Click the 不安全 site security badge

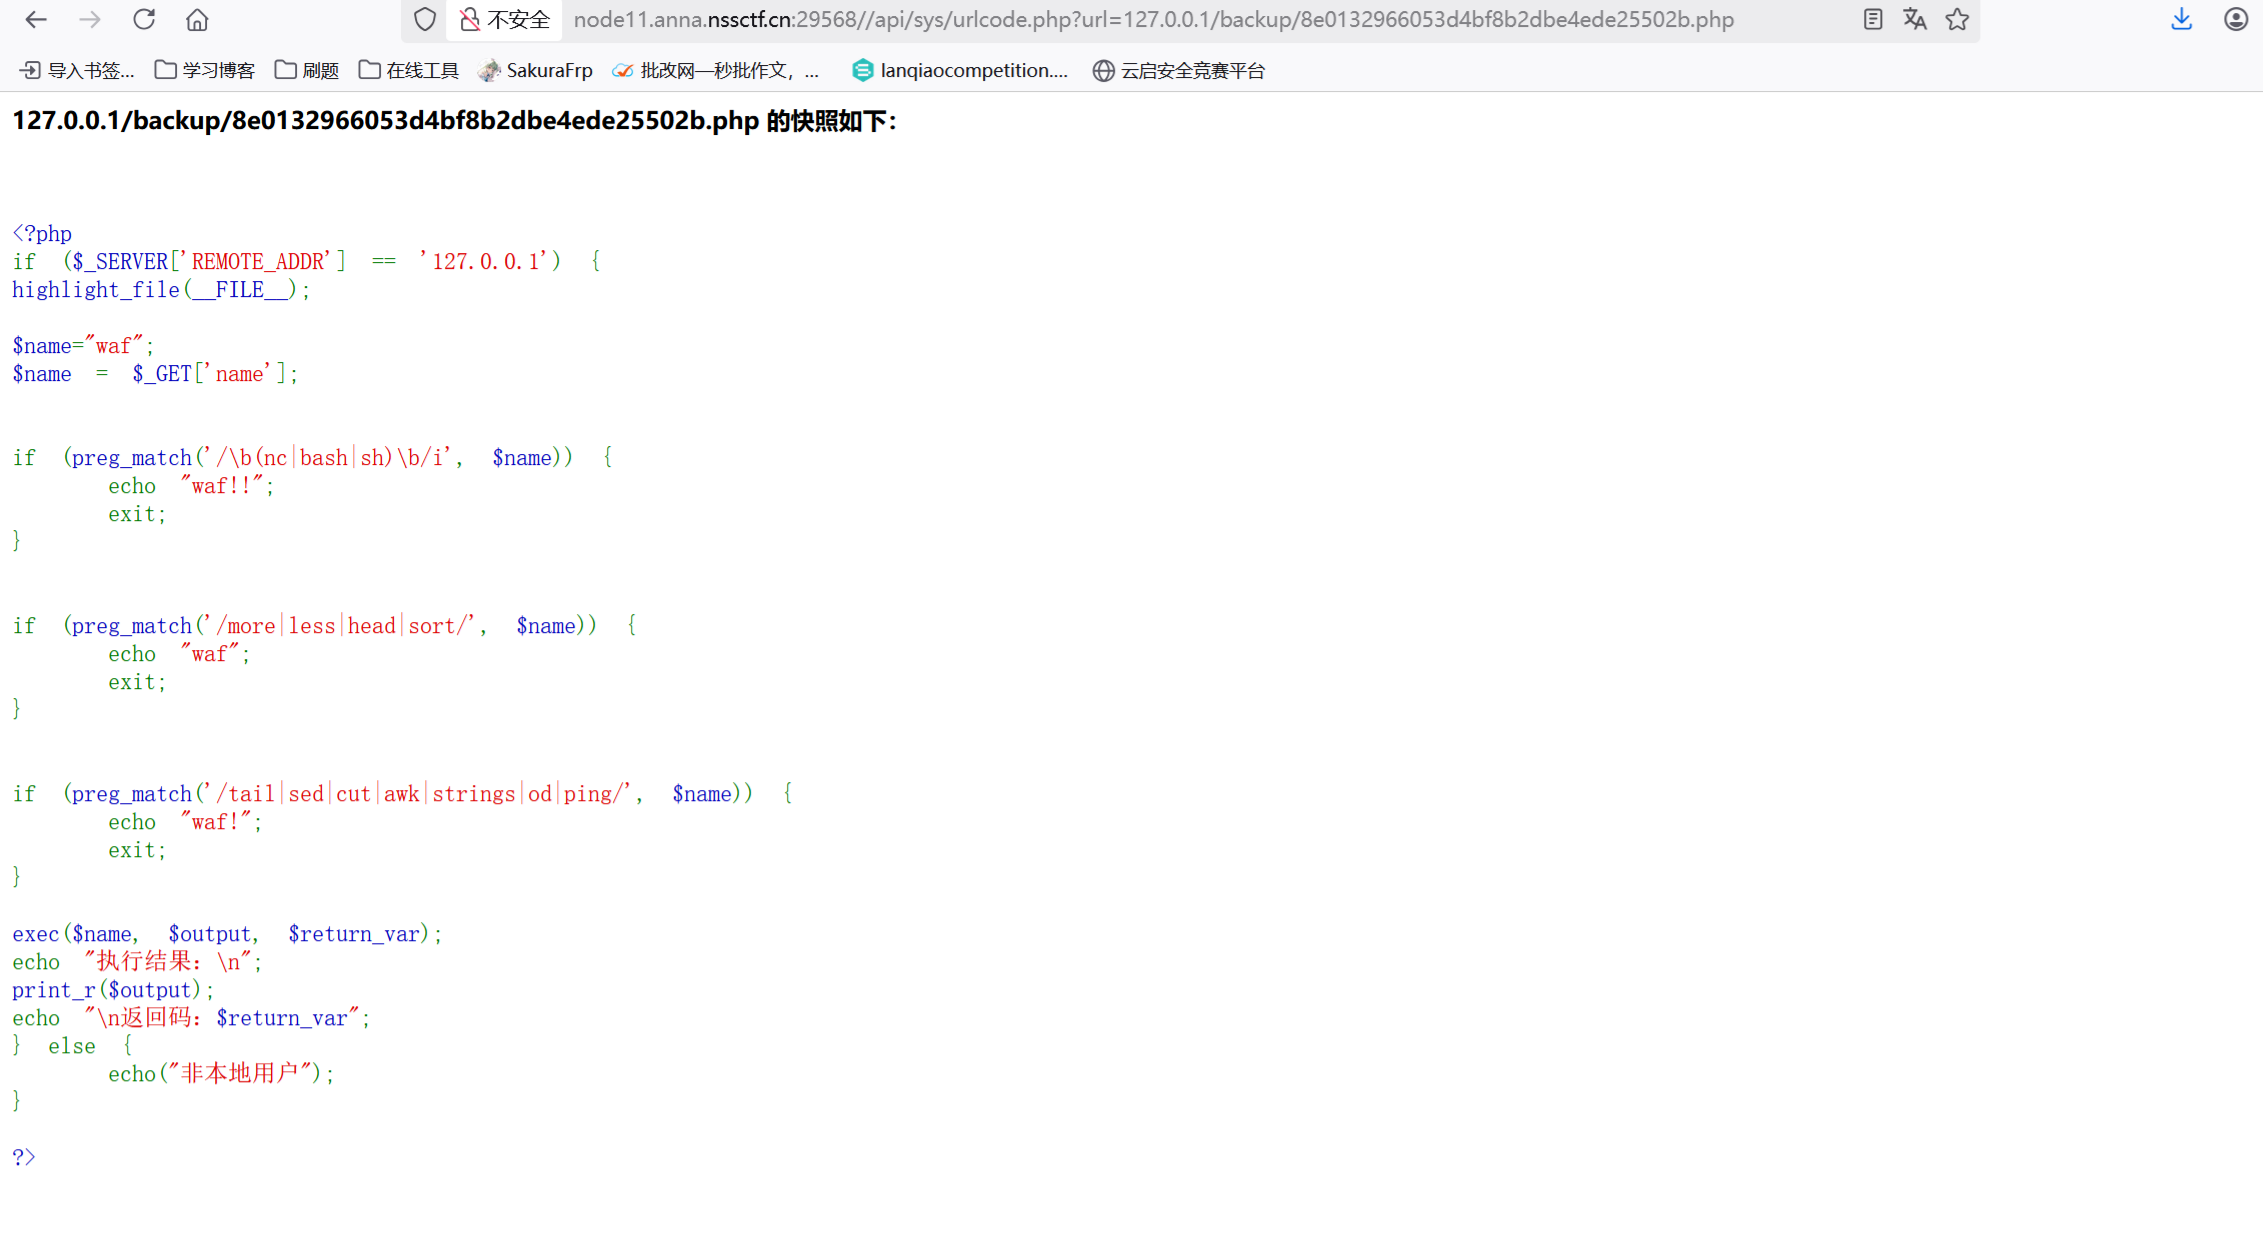(x=505, y=19)
